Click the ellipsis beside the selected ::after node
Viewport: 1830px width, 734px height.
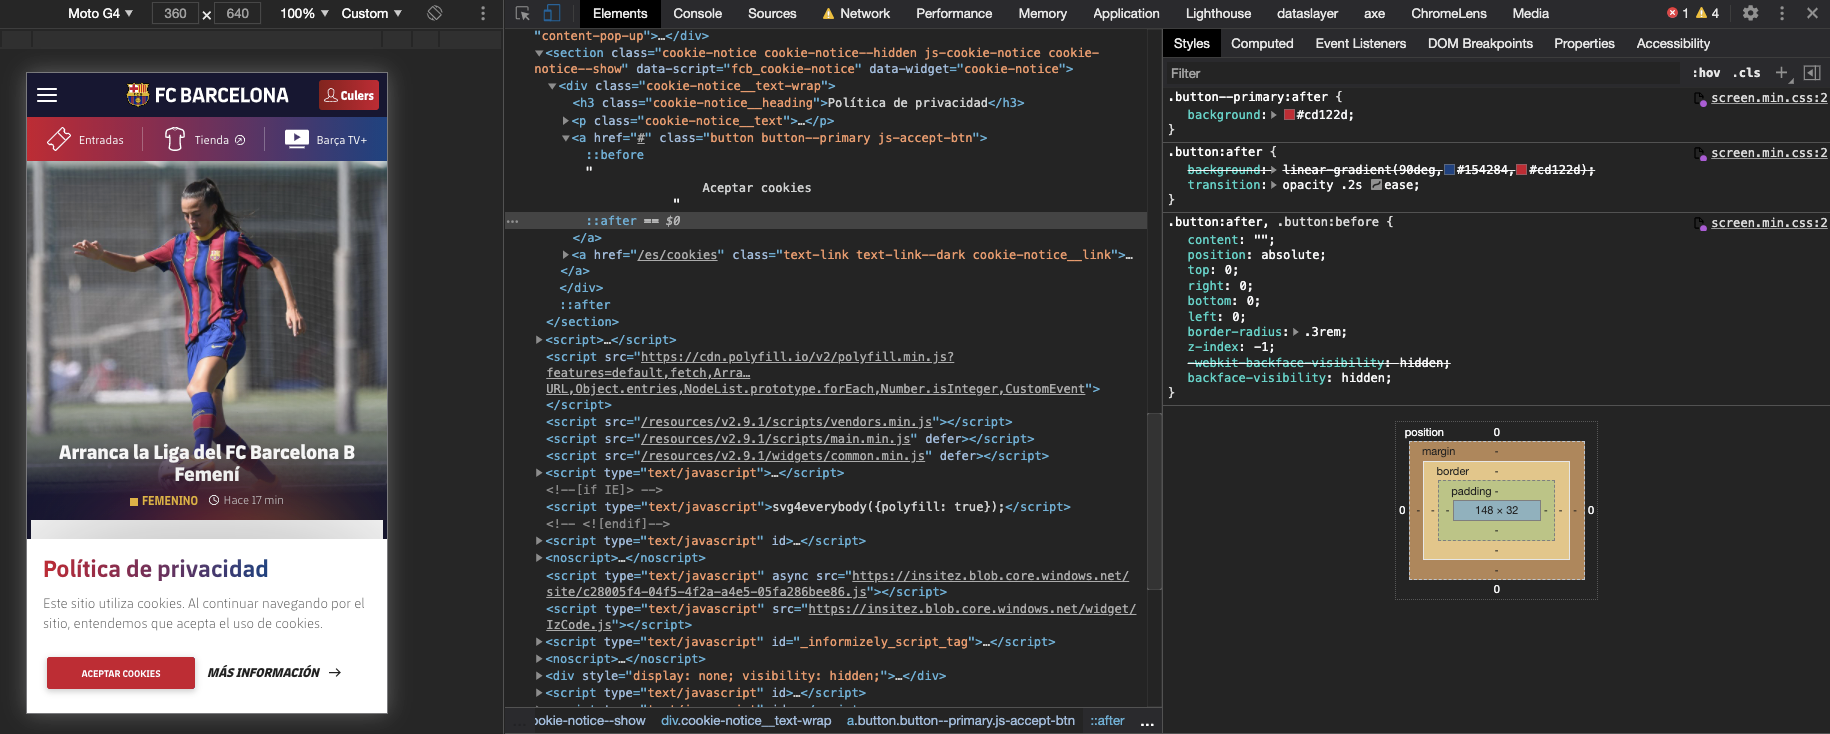513,221
